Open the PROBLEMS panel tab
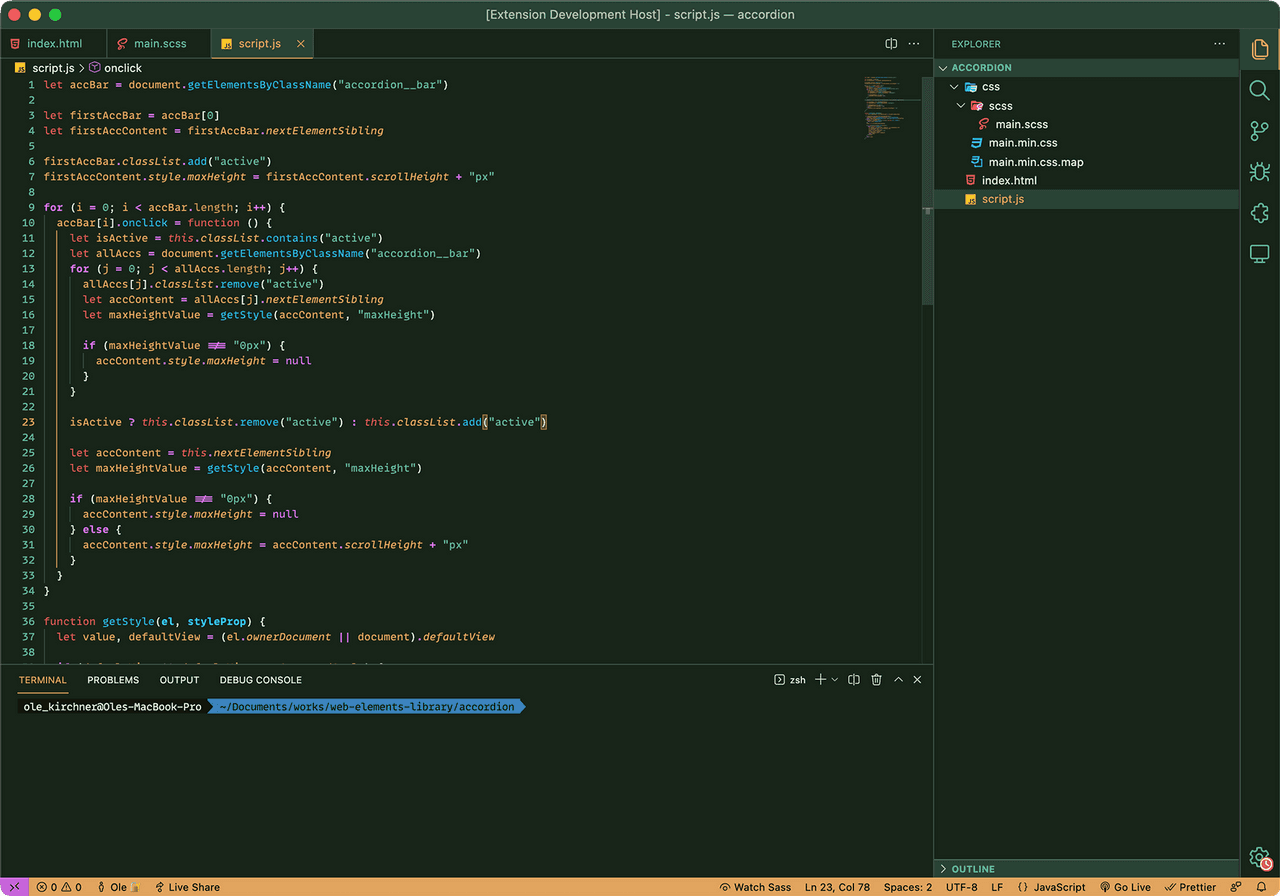 (x=112, y=680)
